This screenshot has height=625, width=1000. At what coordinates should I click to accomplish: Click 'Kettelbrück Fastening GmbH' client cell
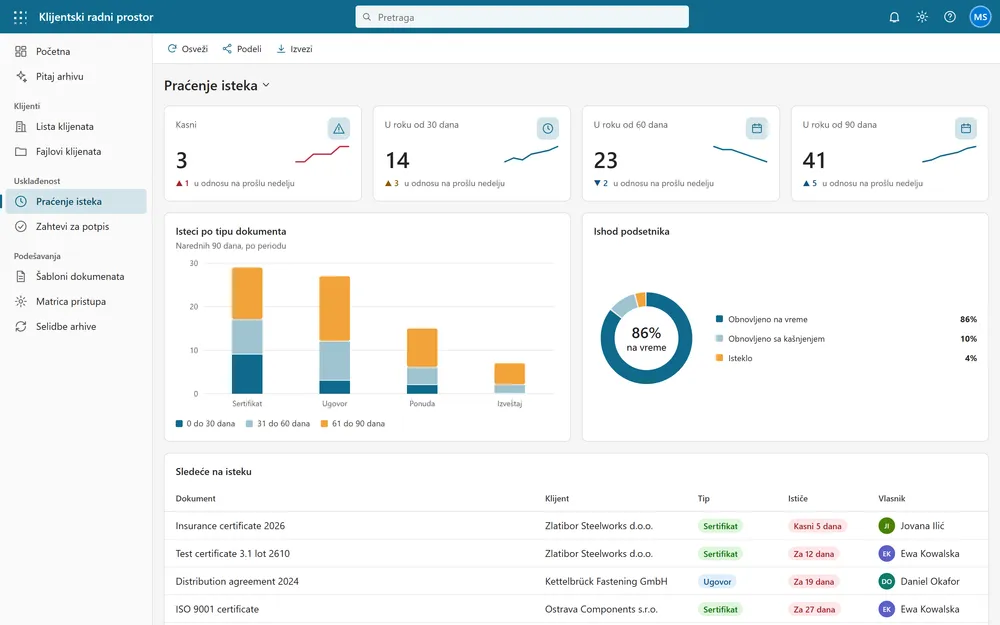[x=606, y=582]
